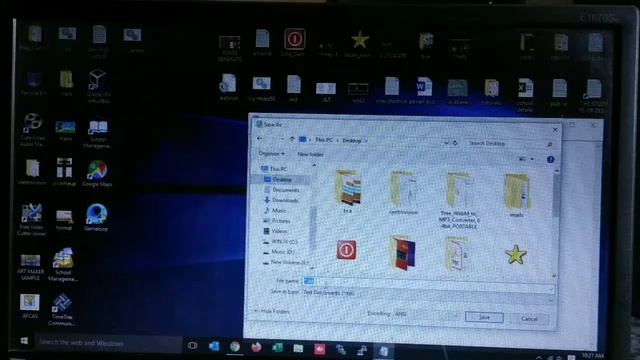Screen dimensions: 640x360
Task: Select the centrovision folder in file list
Action: [403, 193]
